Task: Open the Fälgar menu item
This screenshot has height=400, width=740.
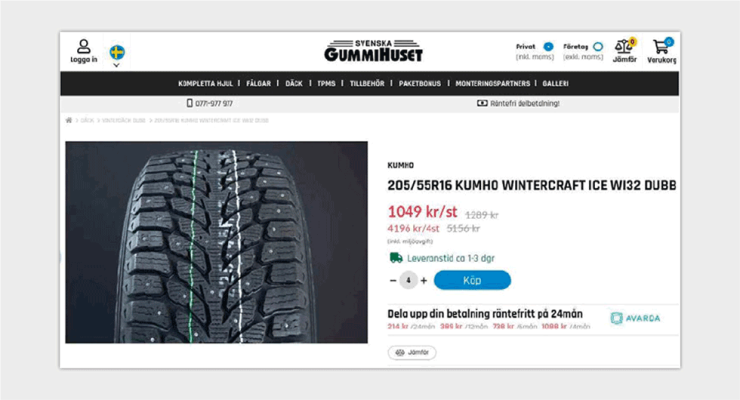Action: (259, 83)
